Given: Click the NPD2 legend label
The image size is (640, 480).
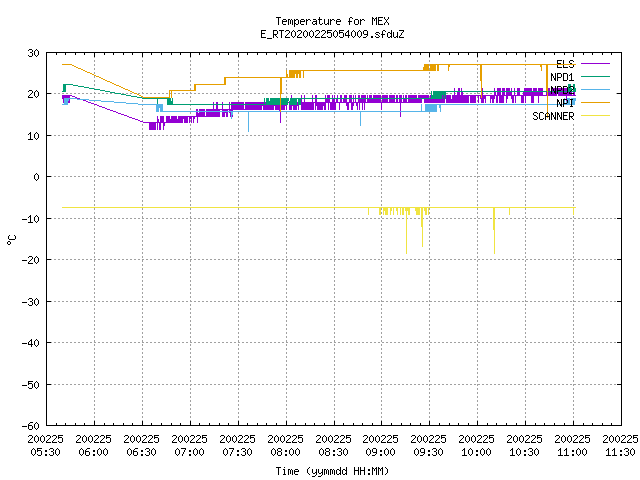Looking at the screenshot, I should (x=562, y=90).
